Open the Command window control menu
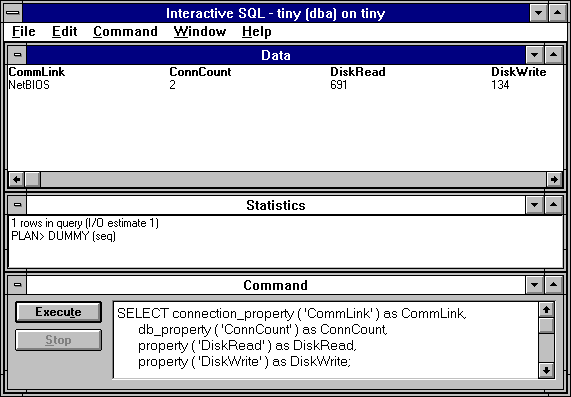The image size is (571, 397). coord(17,285)
